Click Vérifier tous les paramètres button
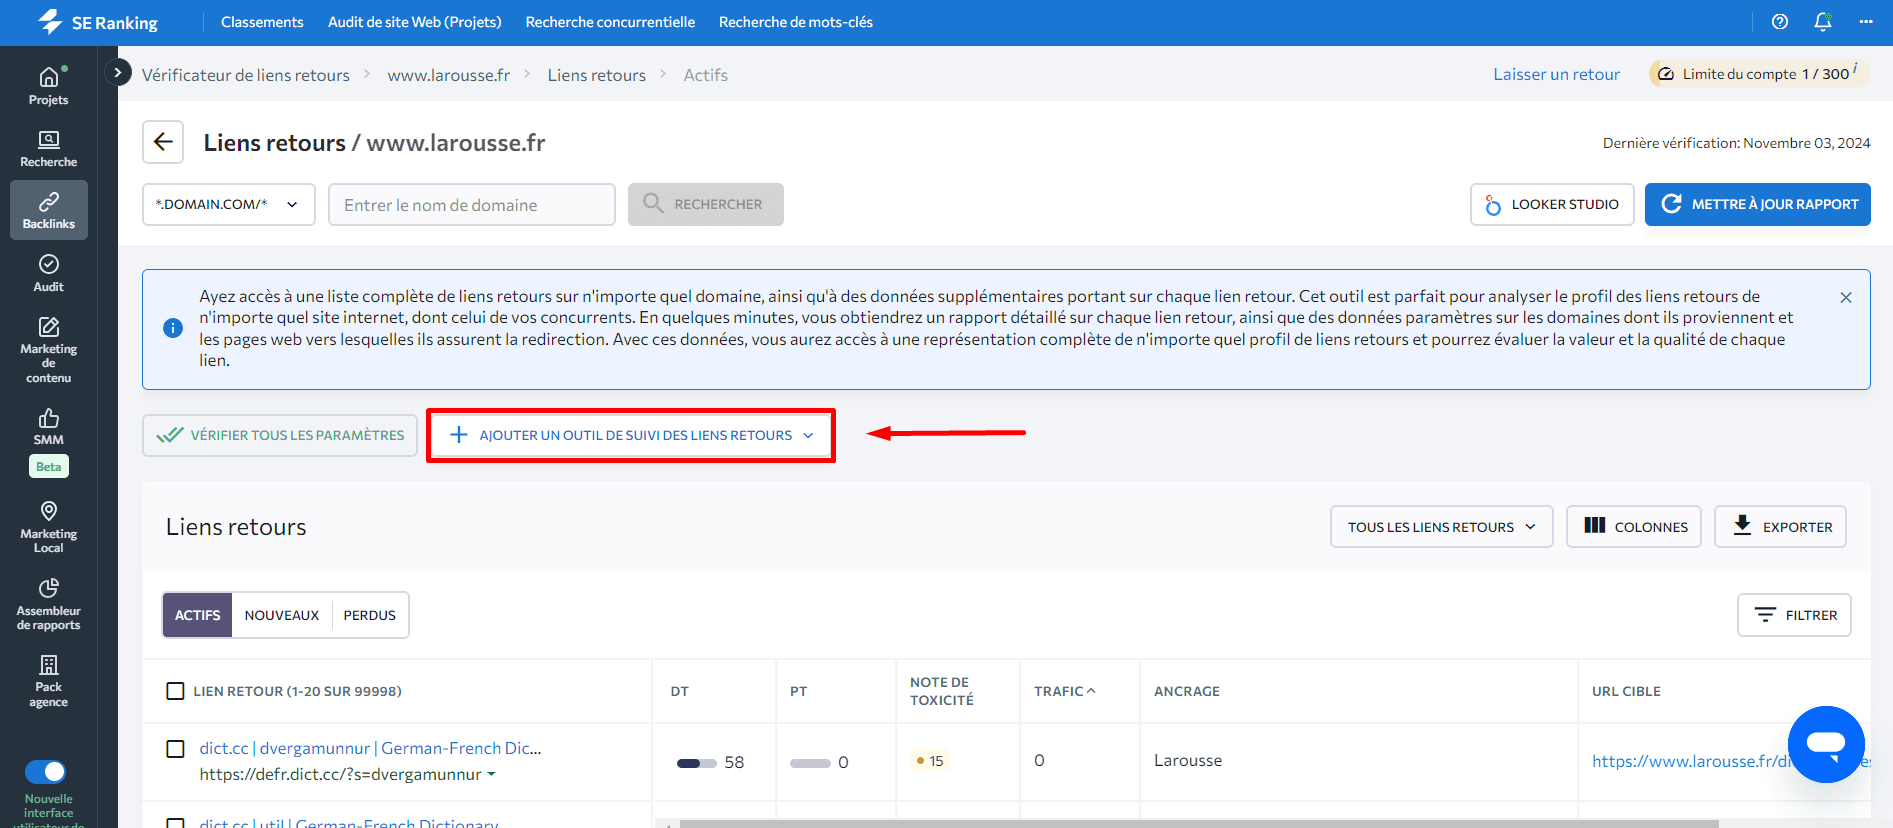The image size is (1893, 828). pos(280,435)
